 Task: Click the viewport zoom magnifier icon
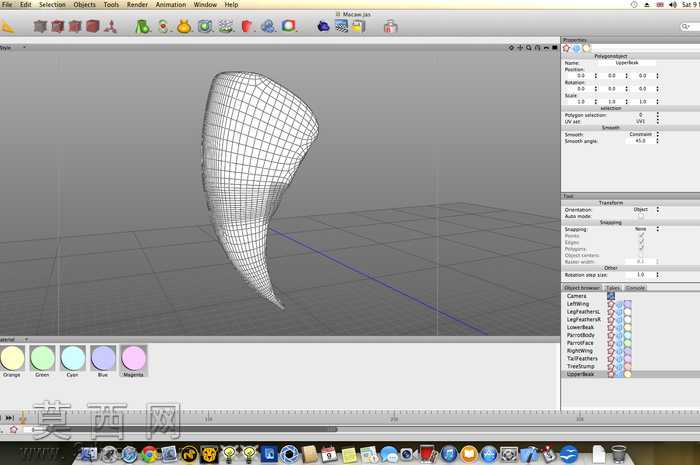pos(529,48)
